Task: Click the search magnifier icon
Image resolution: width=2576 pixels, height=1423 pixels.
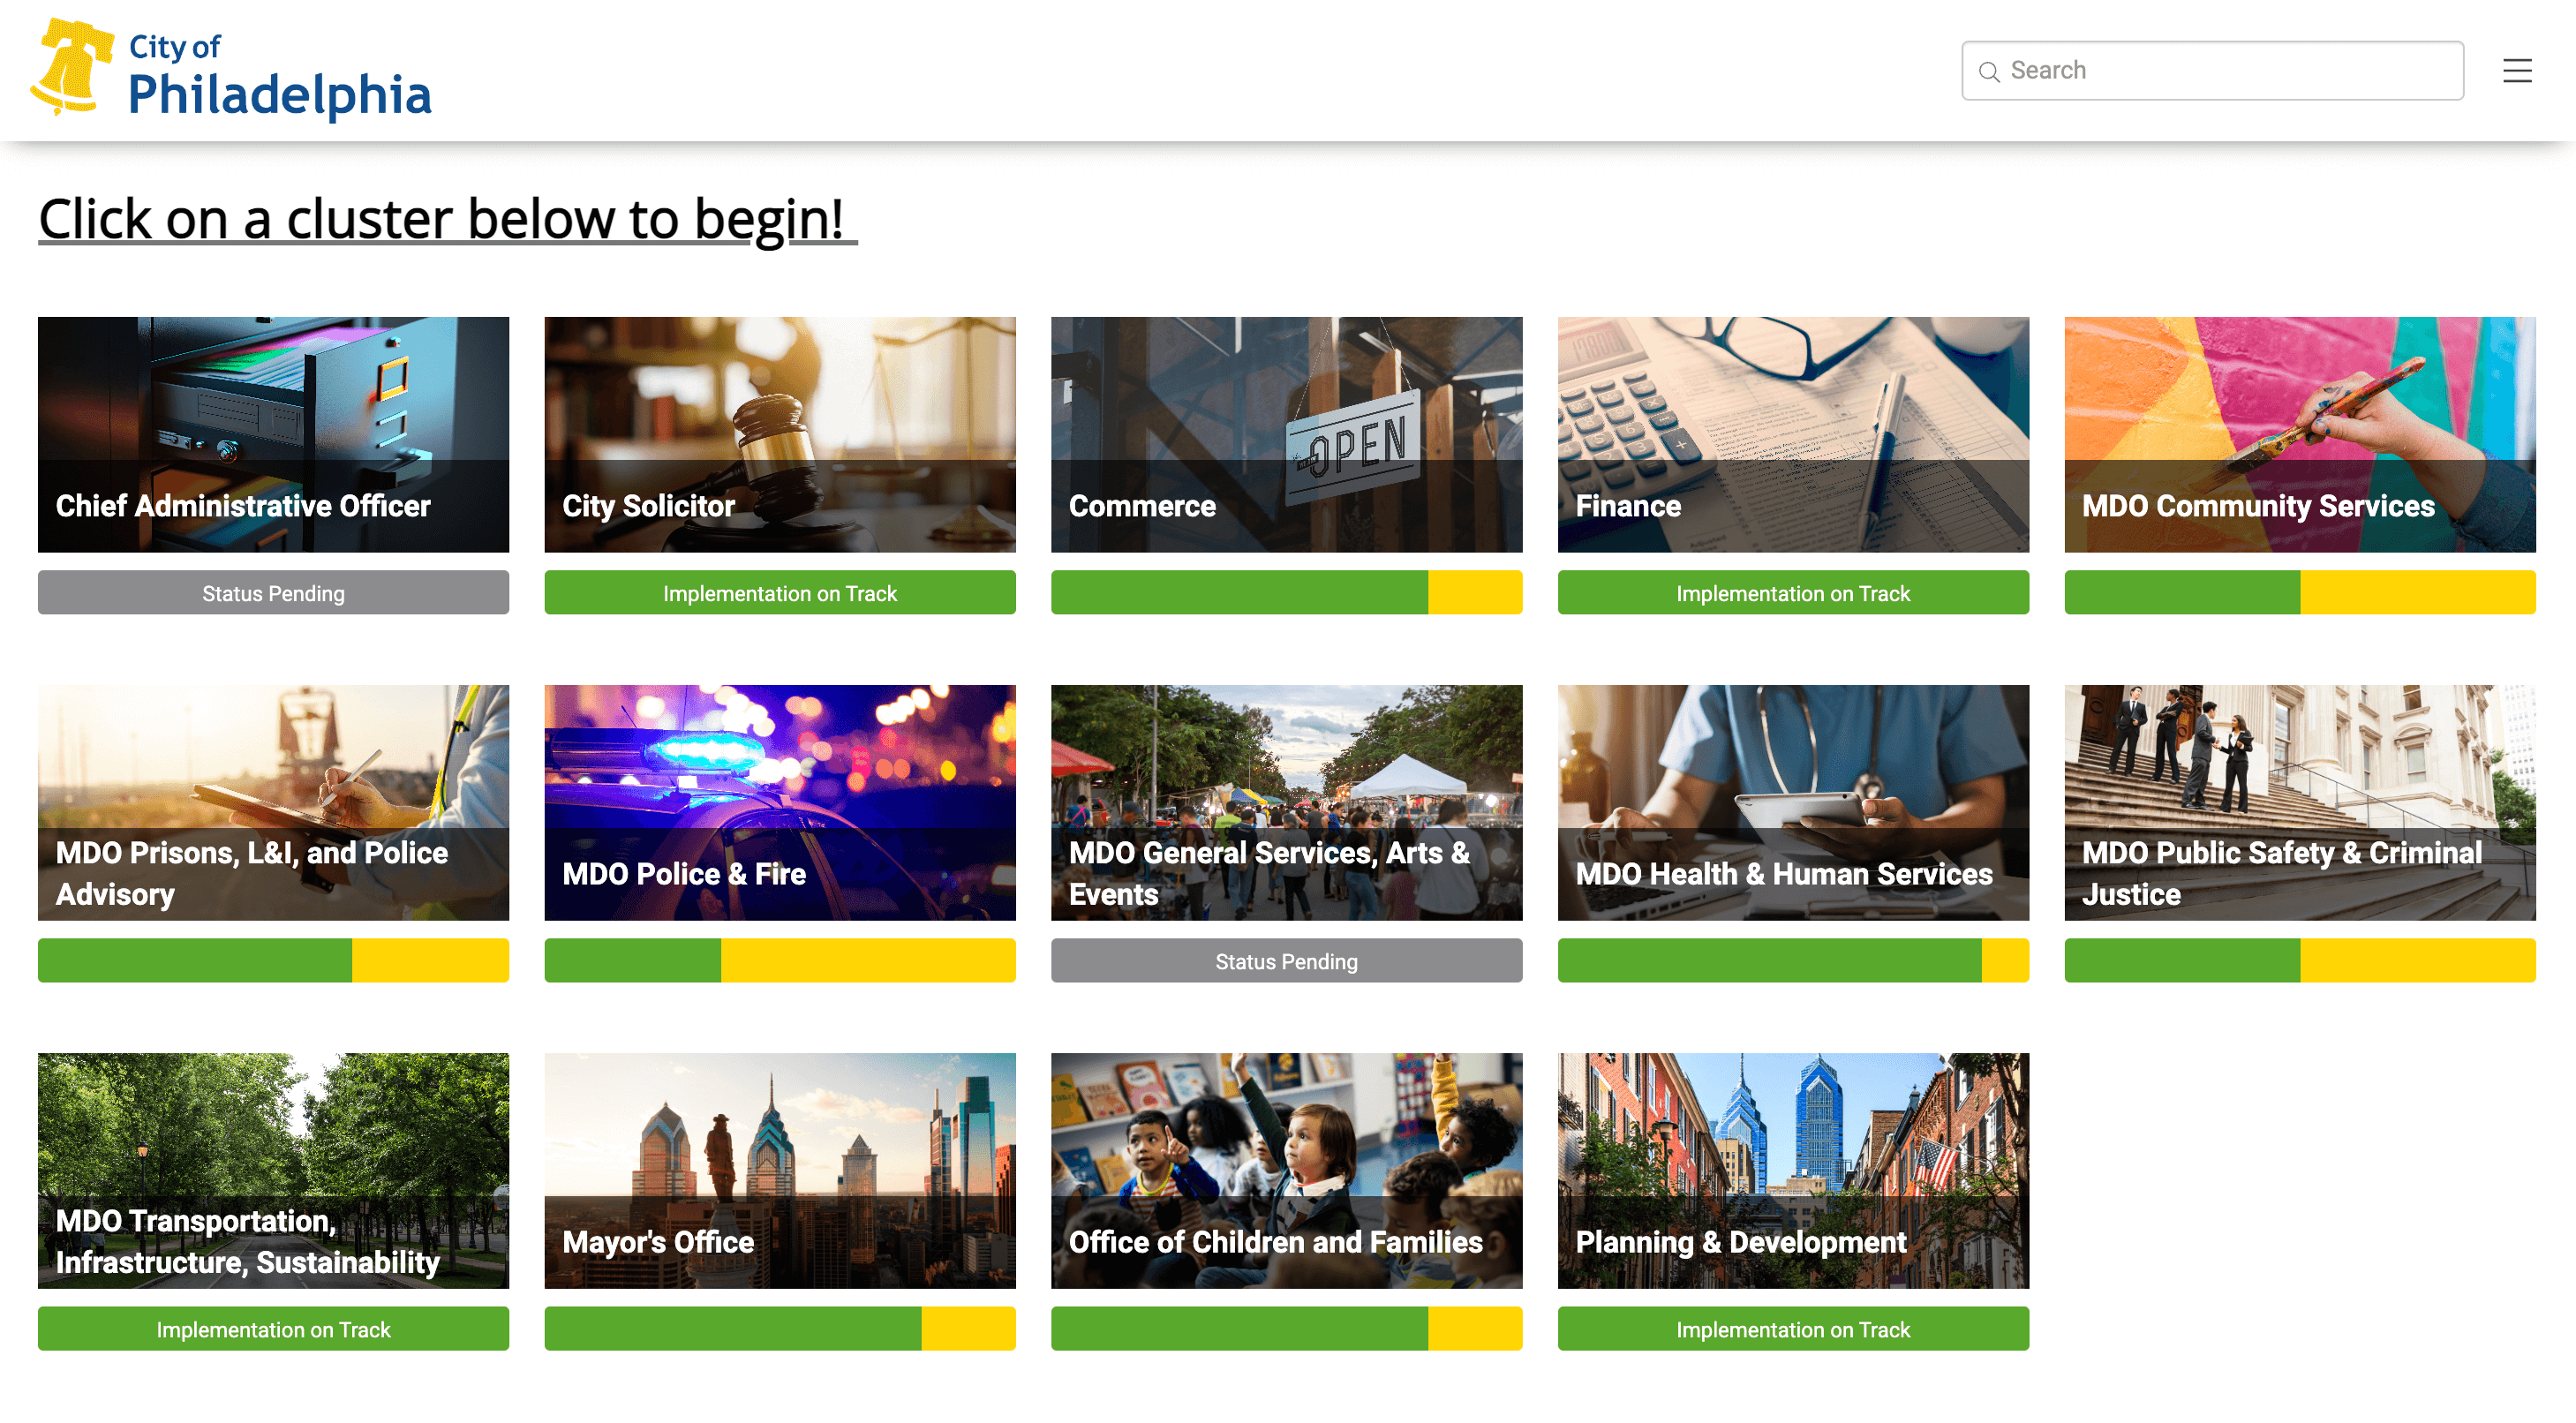Action: click(1985, 70)
